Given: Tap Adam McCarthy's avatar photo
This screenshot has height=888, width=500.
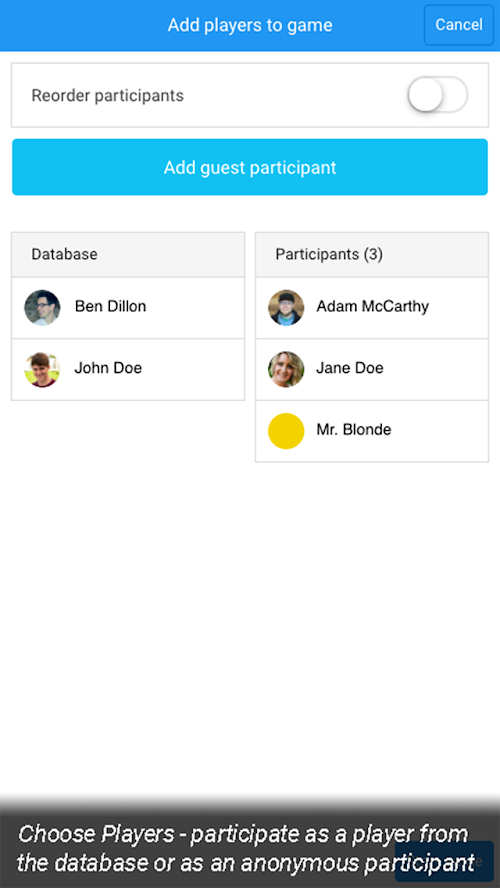Looking at the screenshot, I should 286,308.
